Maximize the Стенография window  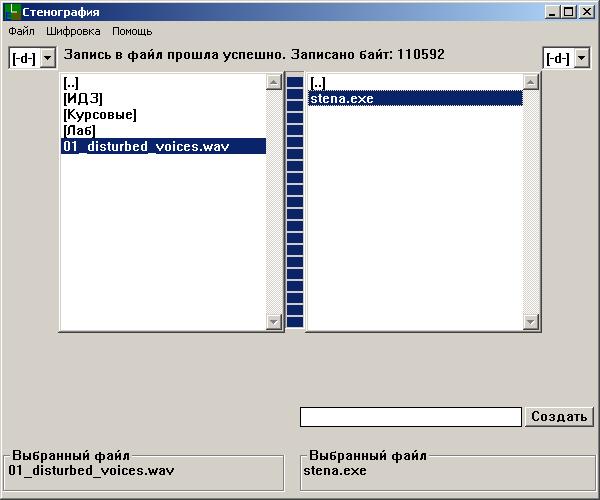[569, 12]
